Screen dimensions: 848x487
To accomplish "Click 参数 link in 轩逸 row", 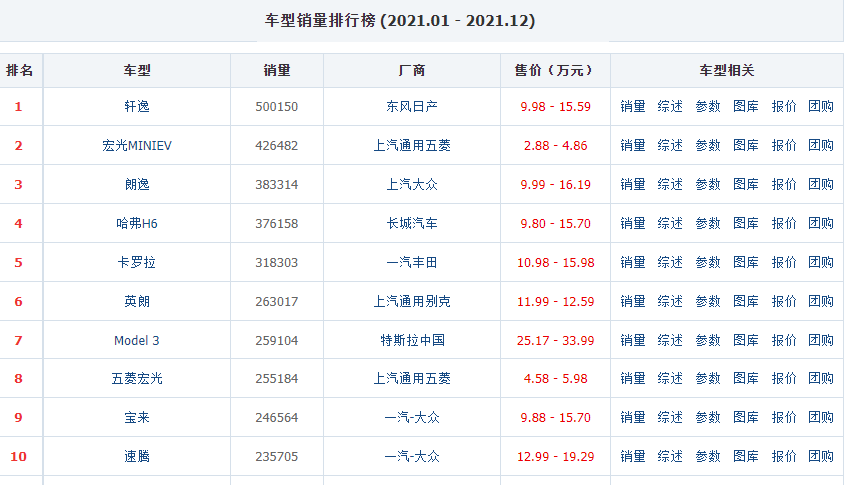I will pos(708,107).
